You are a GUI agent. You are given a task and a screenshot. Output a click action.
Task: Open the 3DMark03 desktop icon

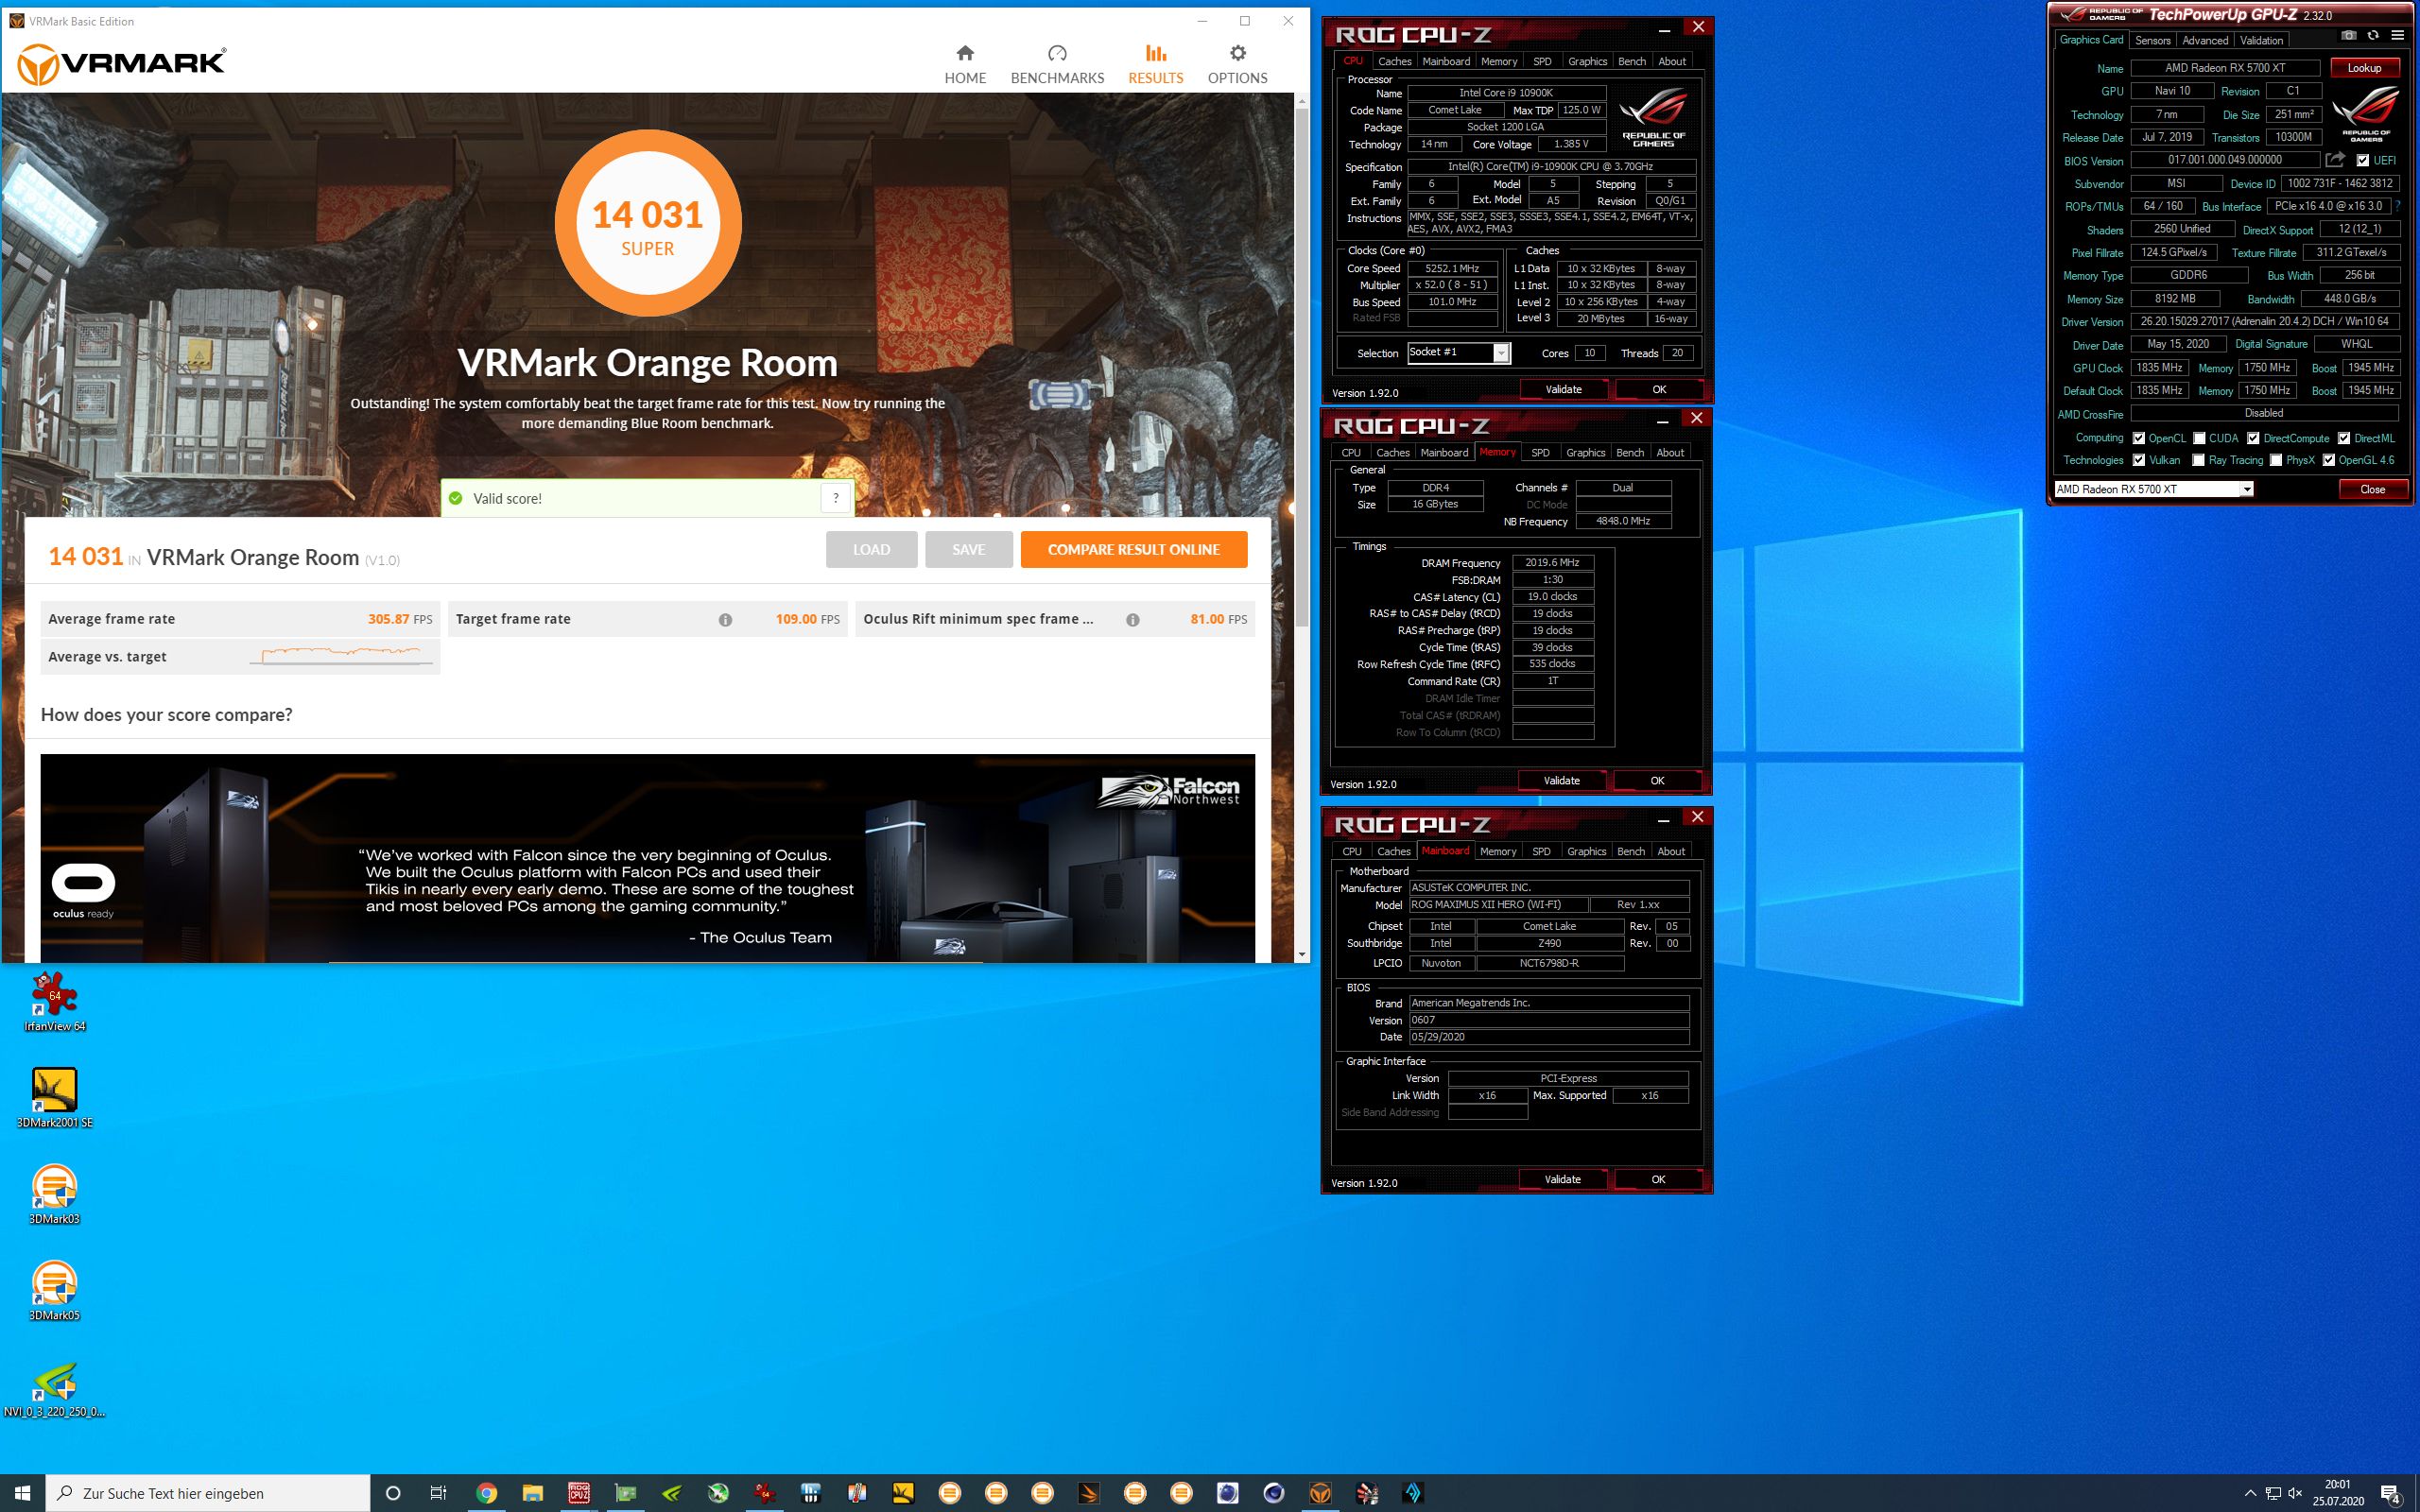click(x=54, y=1193)
